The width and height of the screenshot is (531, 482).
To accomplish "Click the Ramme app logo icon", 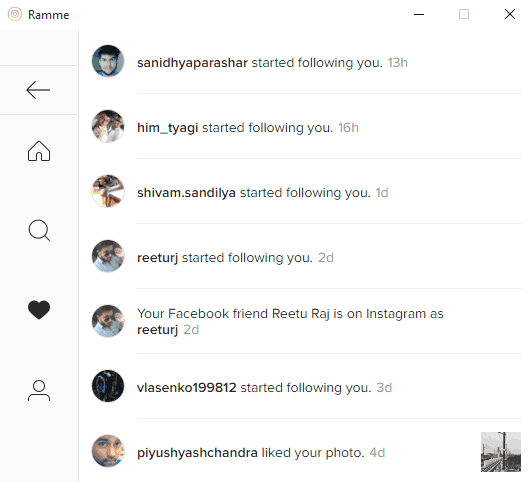I will click(x=15, y=14).
